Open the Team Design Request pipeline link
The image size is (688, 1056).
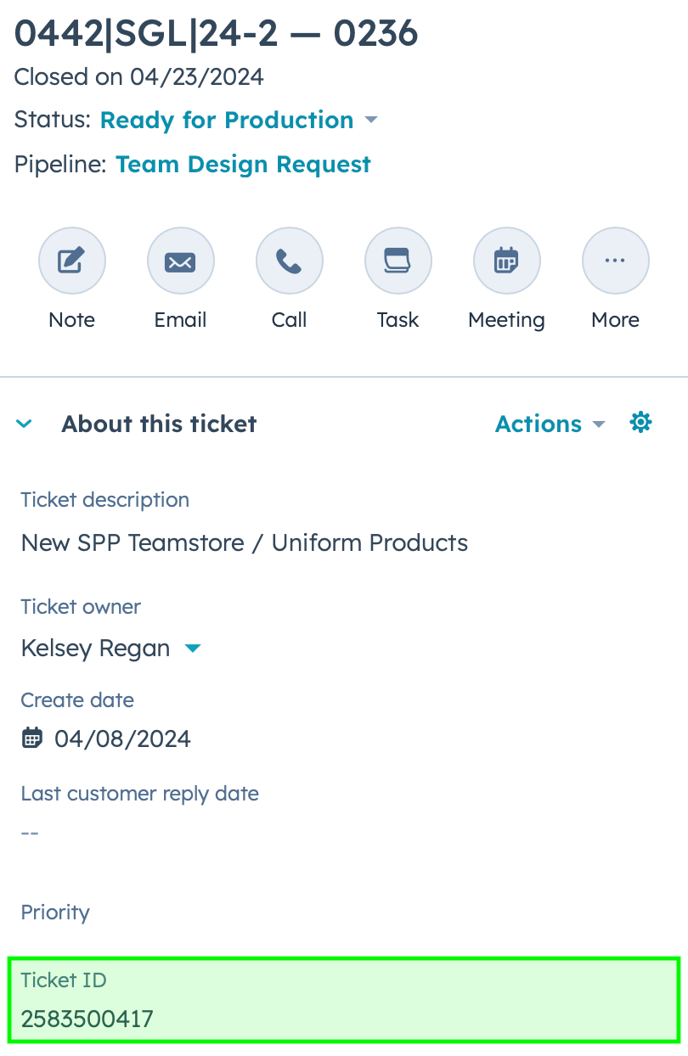coord(243,164)
